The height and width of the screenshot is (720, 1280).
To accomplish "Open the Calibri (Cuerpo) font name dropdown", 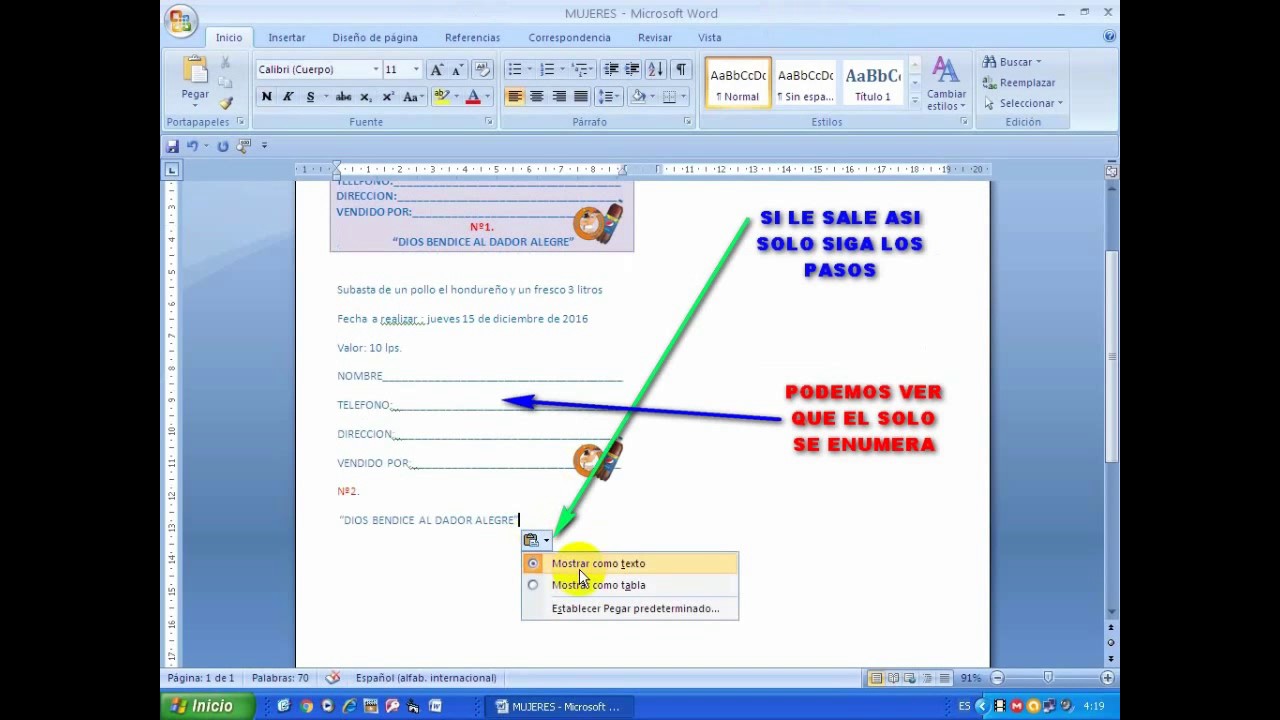I will click(376, 70).
